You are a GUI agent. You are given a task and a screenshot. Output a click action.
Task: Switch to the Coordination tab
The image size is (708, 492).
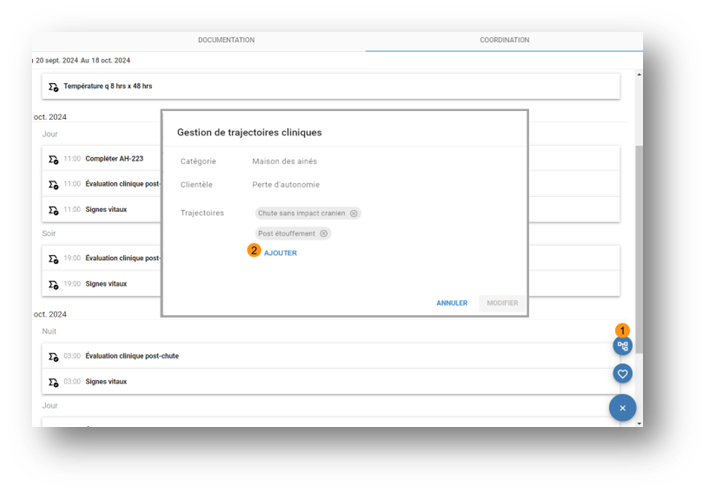(504, 40)
